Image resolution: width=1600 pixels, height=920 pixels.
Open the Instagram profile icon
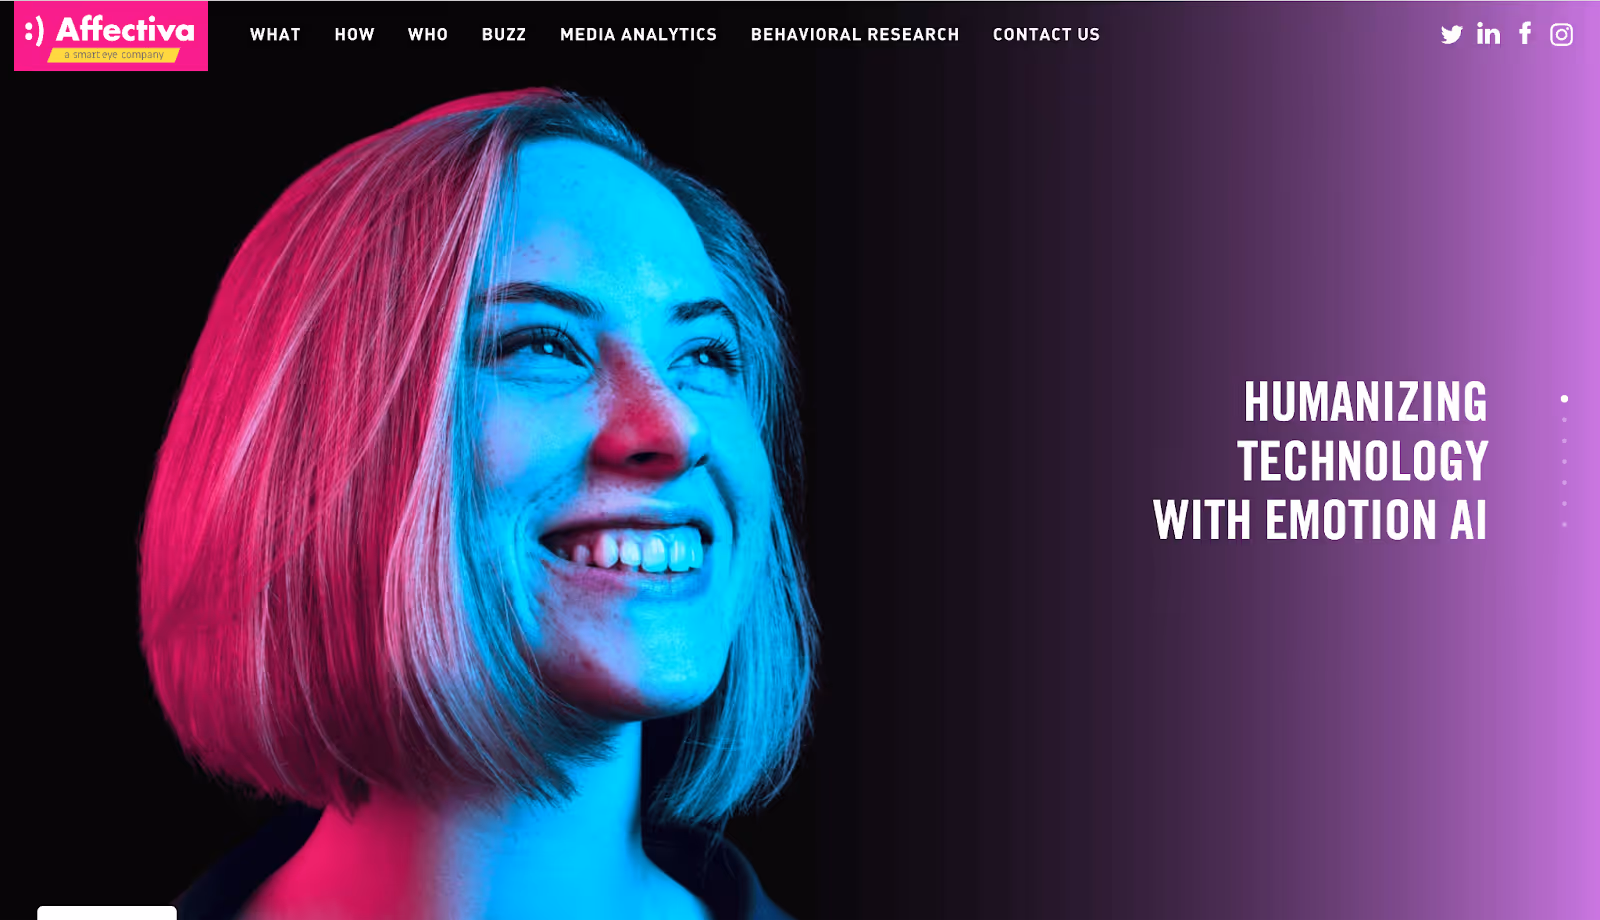pyautogui.click(x=1561, y=35)
